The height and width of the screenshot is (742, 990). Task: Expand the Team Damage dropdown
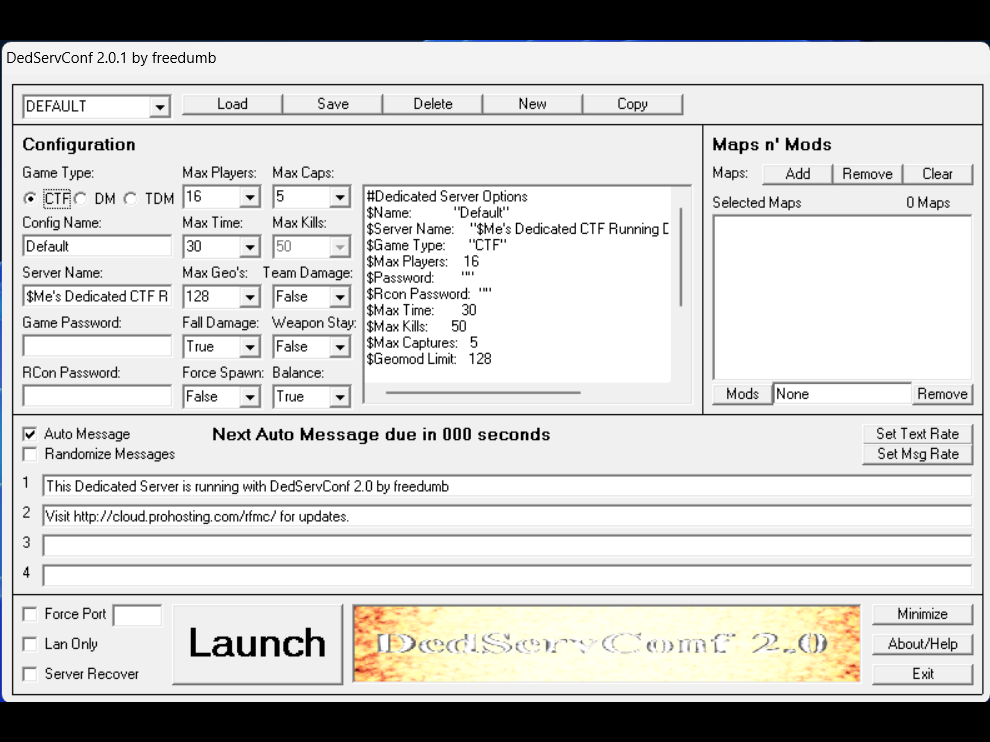(340, 297)
